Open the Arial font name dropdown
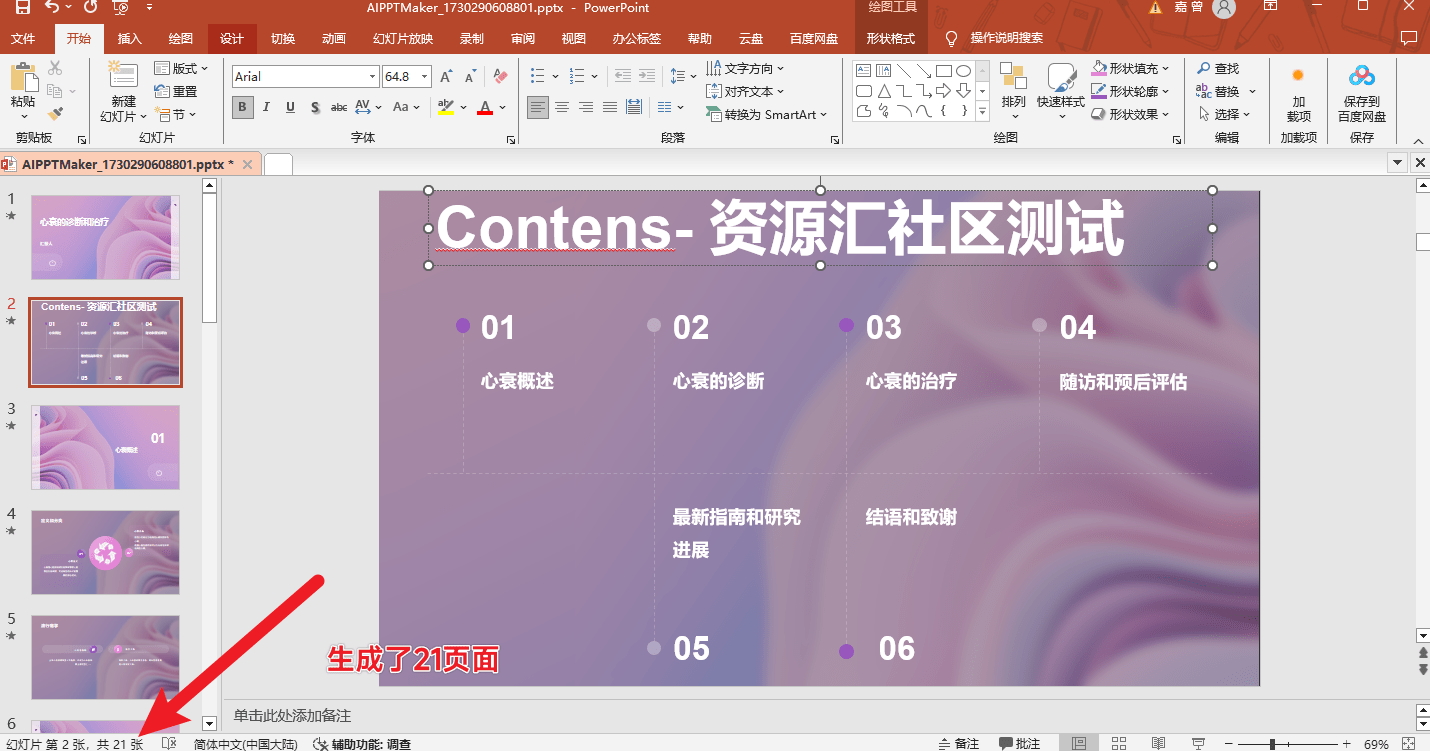1430x751 pixels. pyautogui.click(x=371, y=76)
